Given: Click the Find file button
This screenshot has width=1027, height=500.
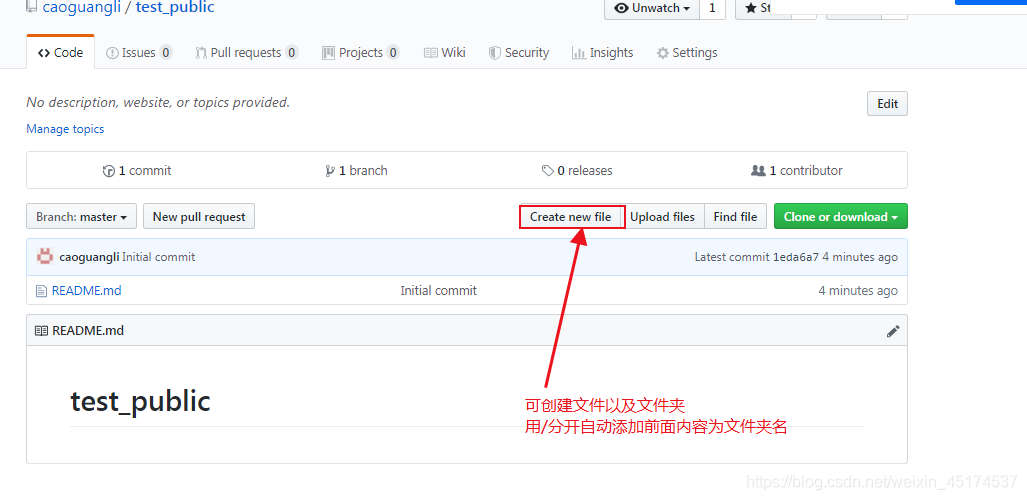Looking at the screenshot, I should coord(736,217).
